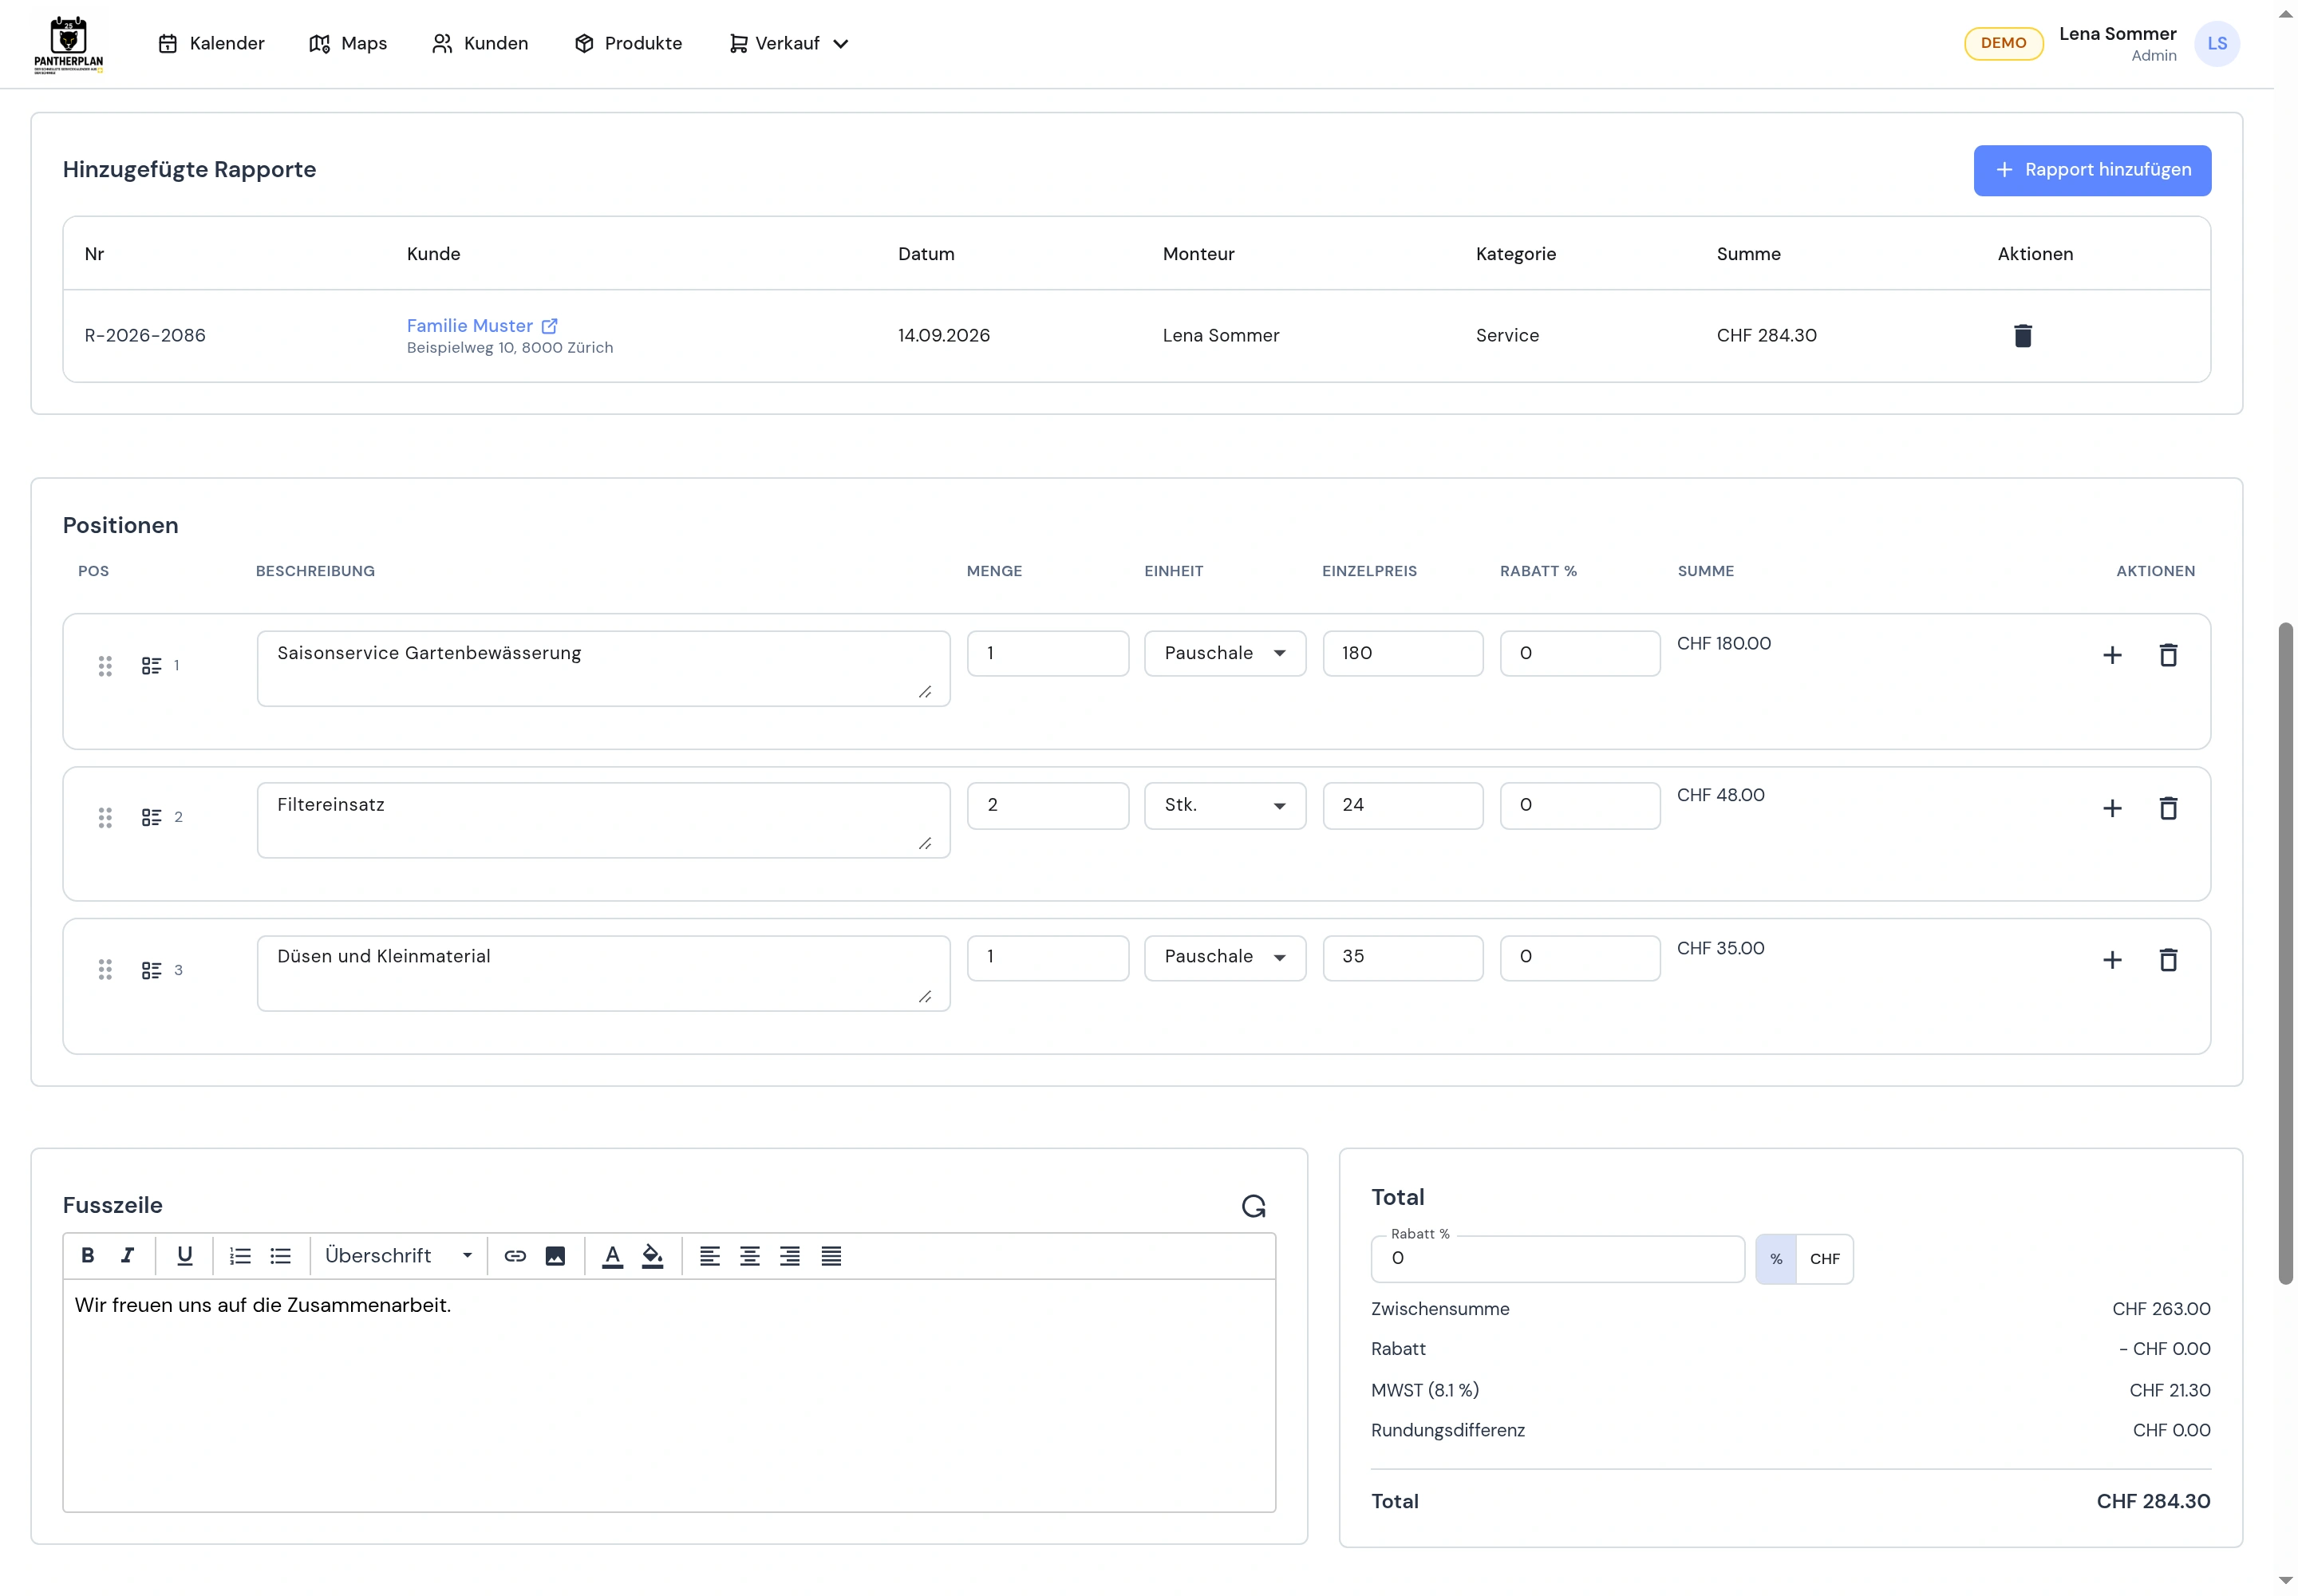This screenshot has width=2298, height=1596.
Task: Go to the Maps page
Action: click(348, 43)
